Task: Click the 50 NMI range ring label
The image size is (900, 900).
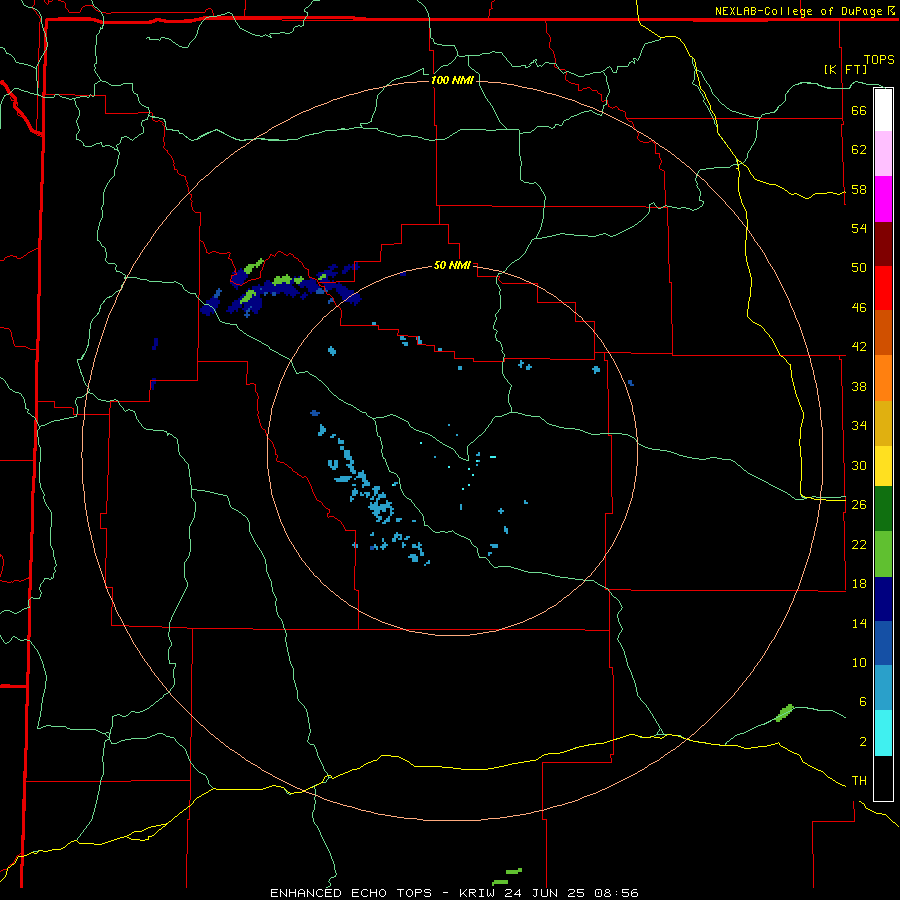Action: tap(452, 265)
